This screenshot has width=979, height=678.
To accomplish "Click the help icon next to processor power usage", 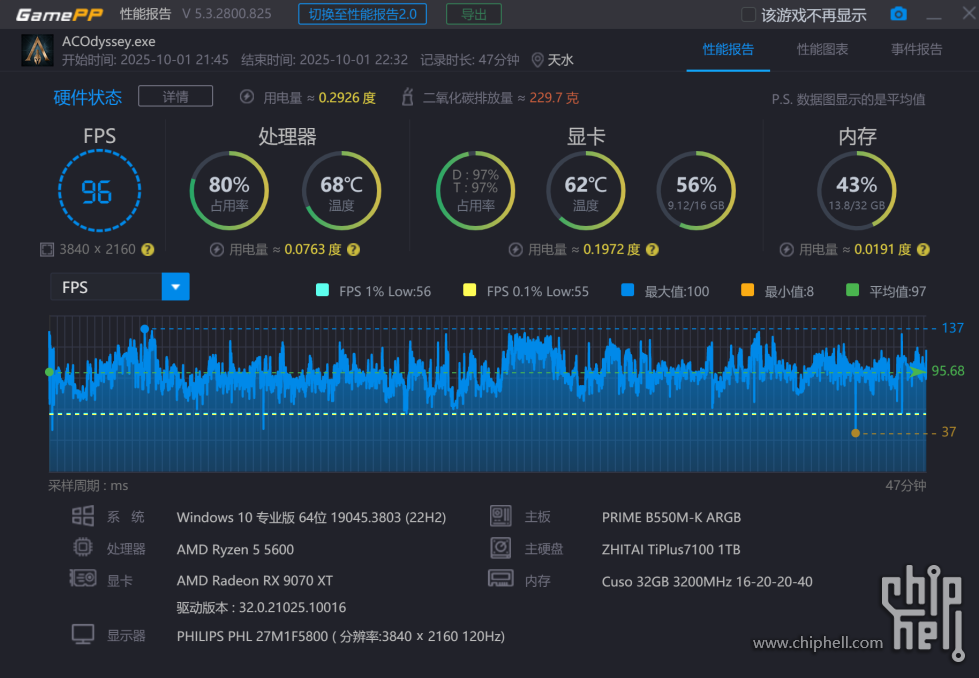I will click(x=353, y=249).
